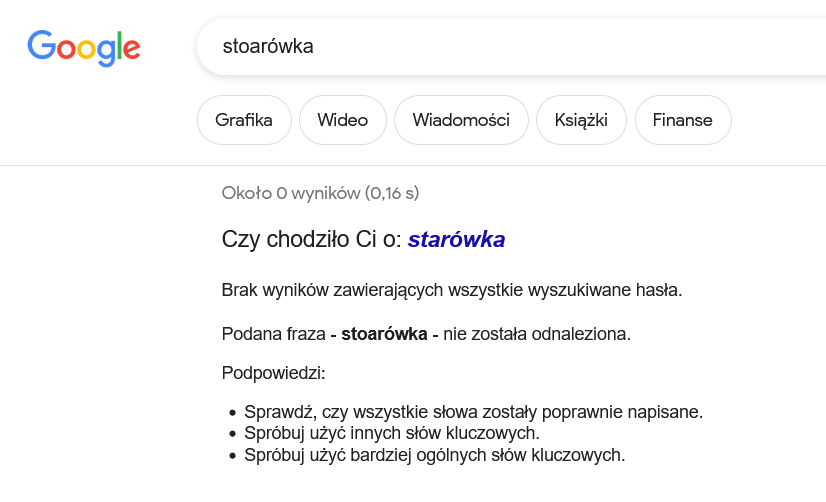Screen dimensions: 826x502
Task: Click the 'Podpowiedzi:' heading
Action: pyautogui.click(x=274, y=374)
